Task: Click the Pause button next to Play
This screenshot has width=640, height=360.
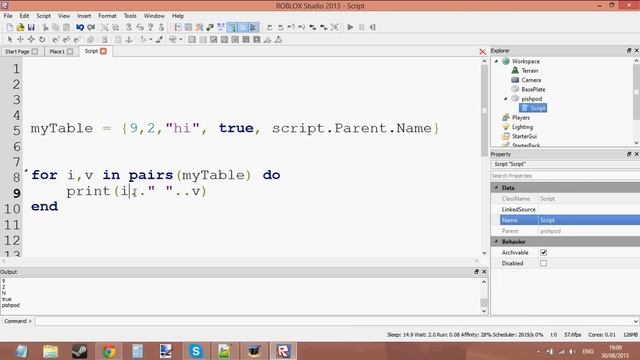Action: click(x=362, y=27)
